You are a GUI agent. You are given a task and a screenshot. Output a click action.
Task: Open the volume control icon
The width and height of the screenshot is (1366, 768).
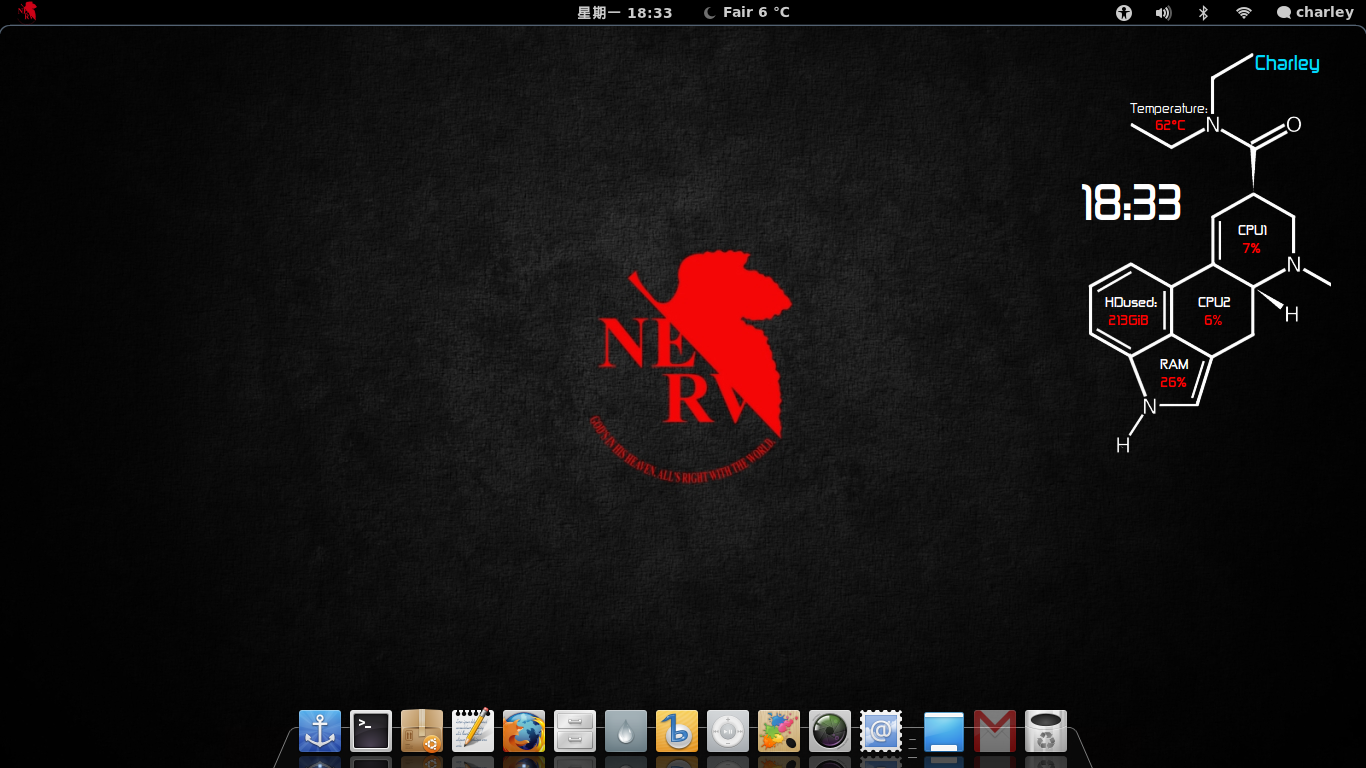(x=1163, y=13)
